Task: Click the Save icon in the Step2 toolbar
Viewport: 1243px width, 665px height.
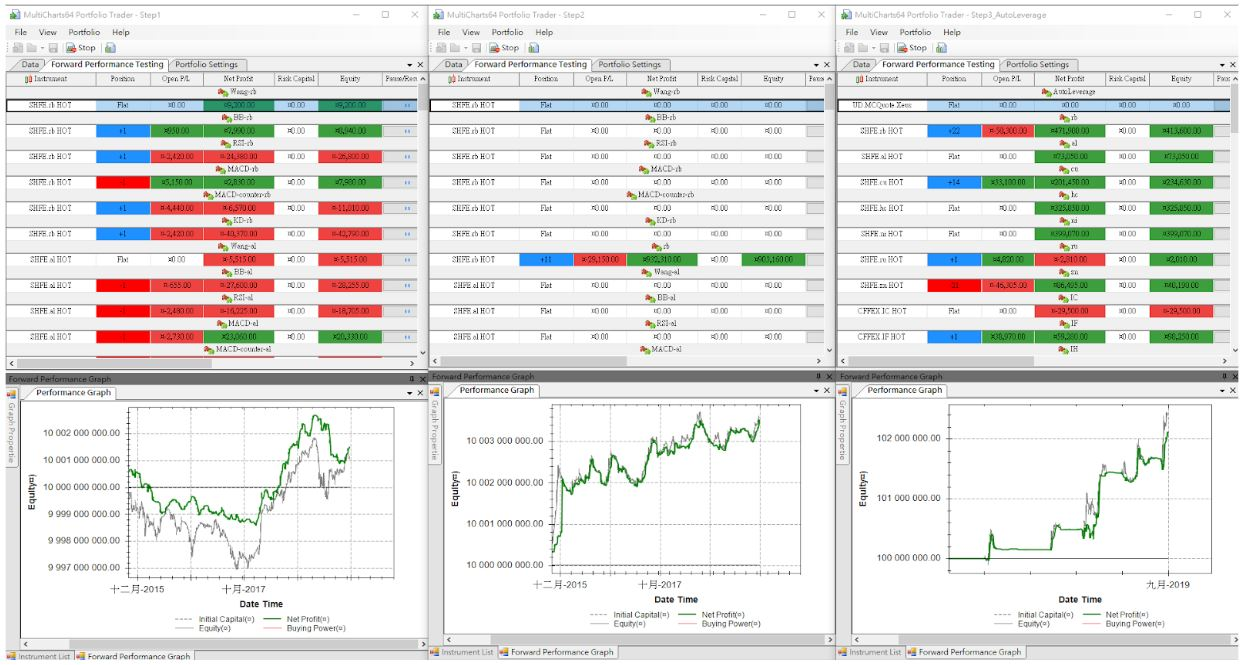Action: [476, 48]
